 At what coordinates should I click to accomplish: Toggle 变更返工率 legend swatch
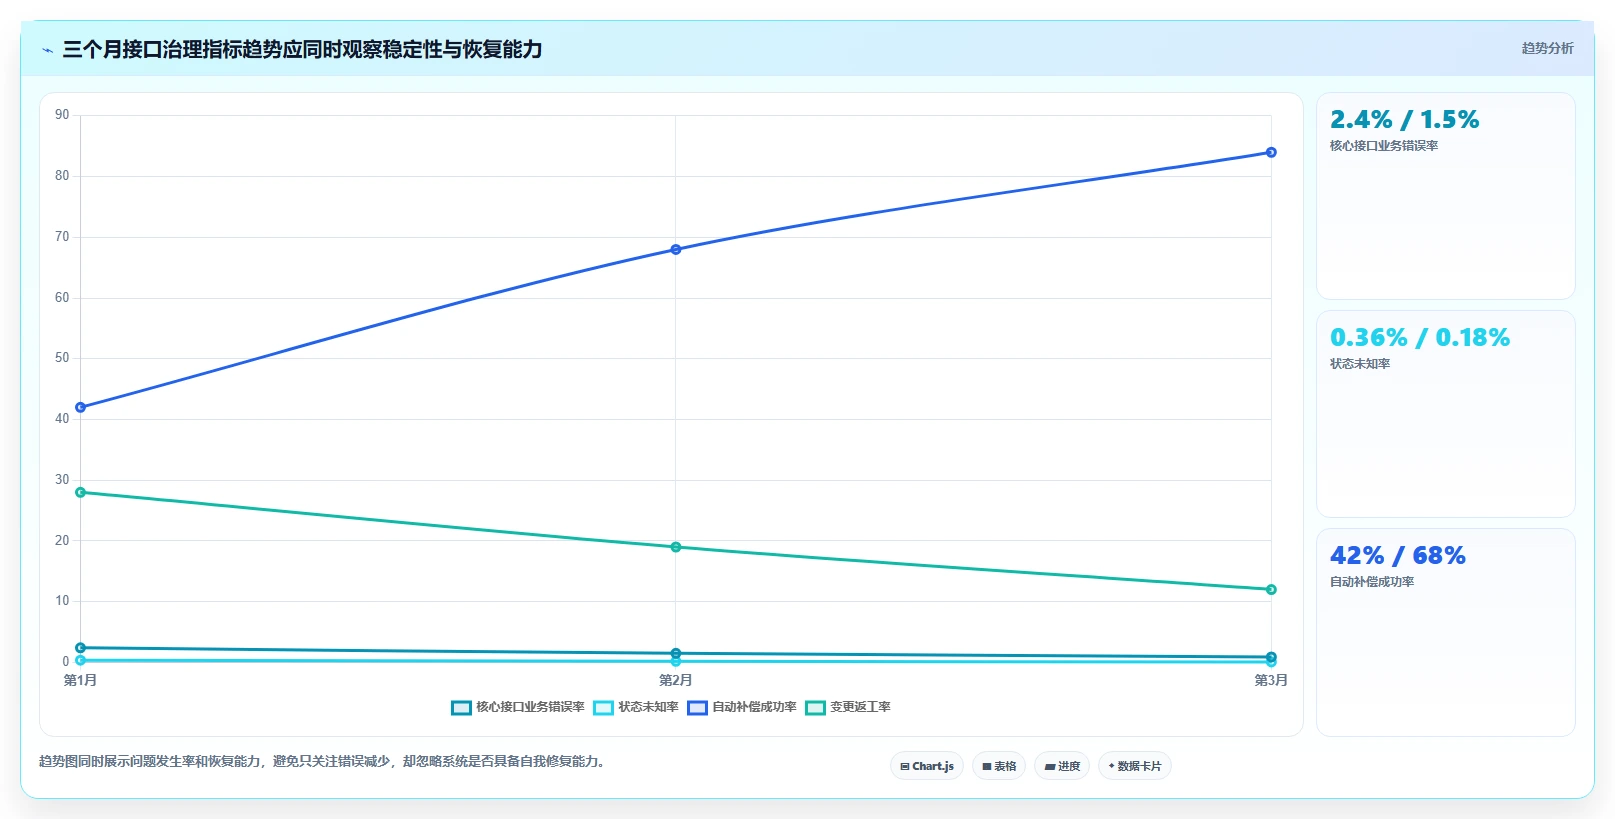click(x=815, y=708)
